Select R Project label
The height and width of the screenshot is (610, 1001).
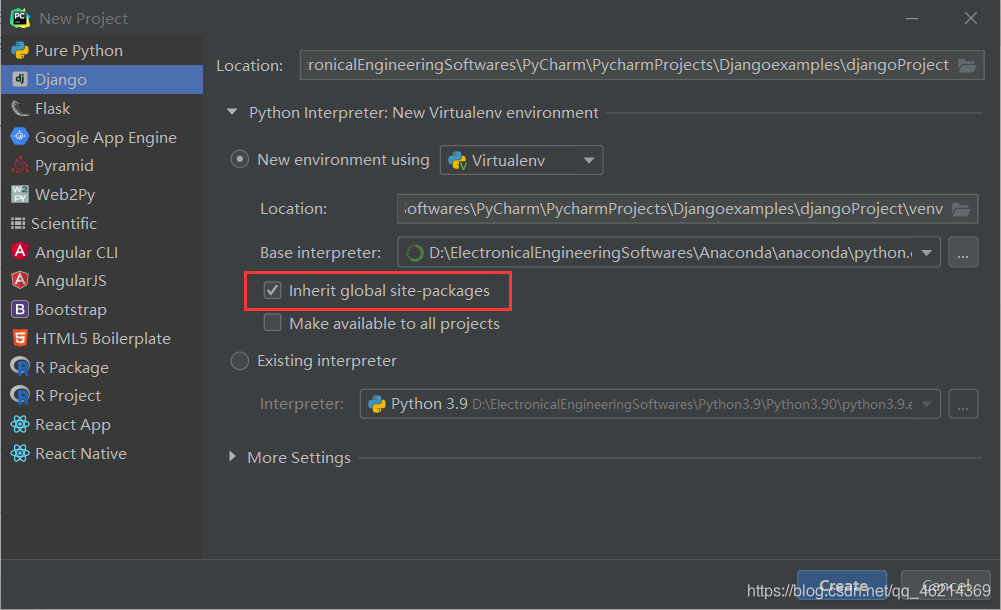tap(68, 396)
